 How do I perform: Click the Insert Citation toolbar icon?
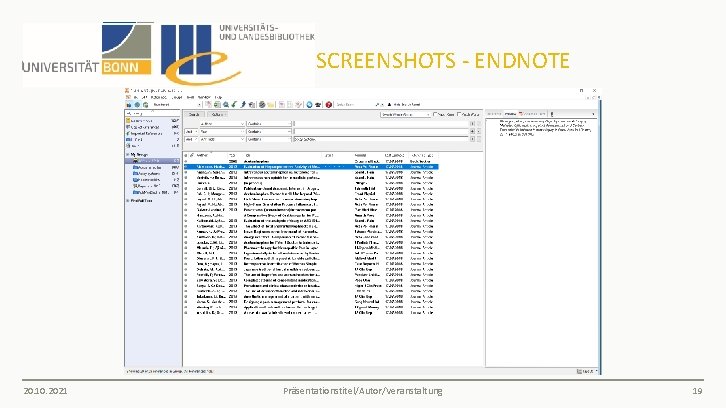pyautogui.click(x=282, y=105)
